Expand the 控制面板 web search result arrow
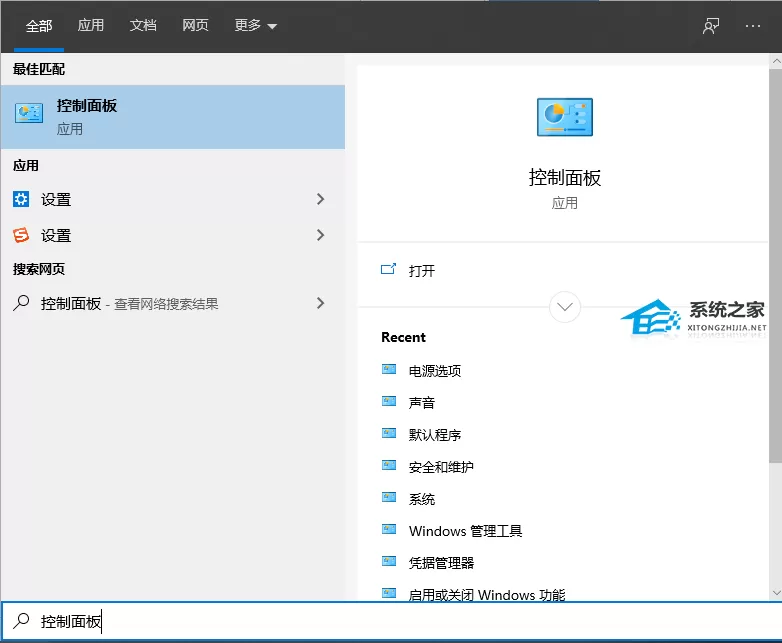 click(321, 303)
